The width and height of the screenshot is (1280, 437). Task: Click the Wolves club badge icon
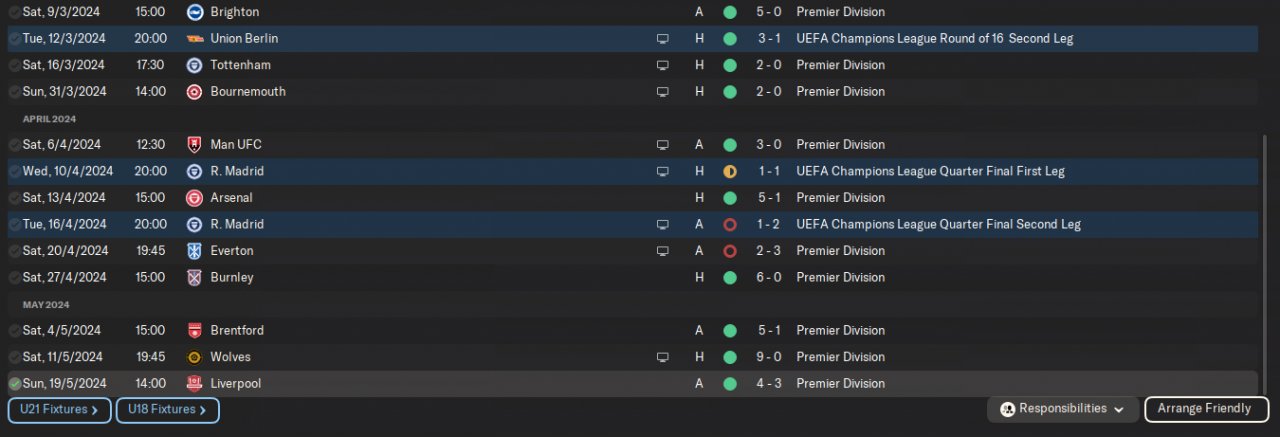coord(195,357)
